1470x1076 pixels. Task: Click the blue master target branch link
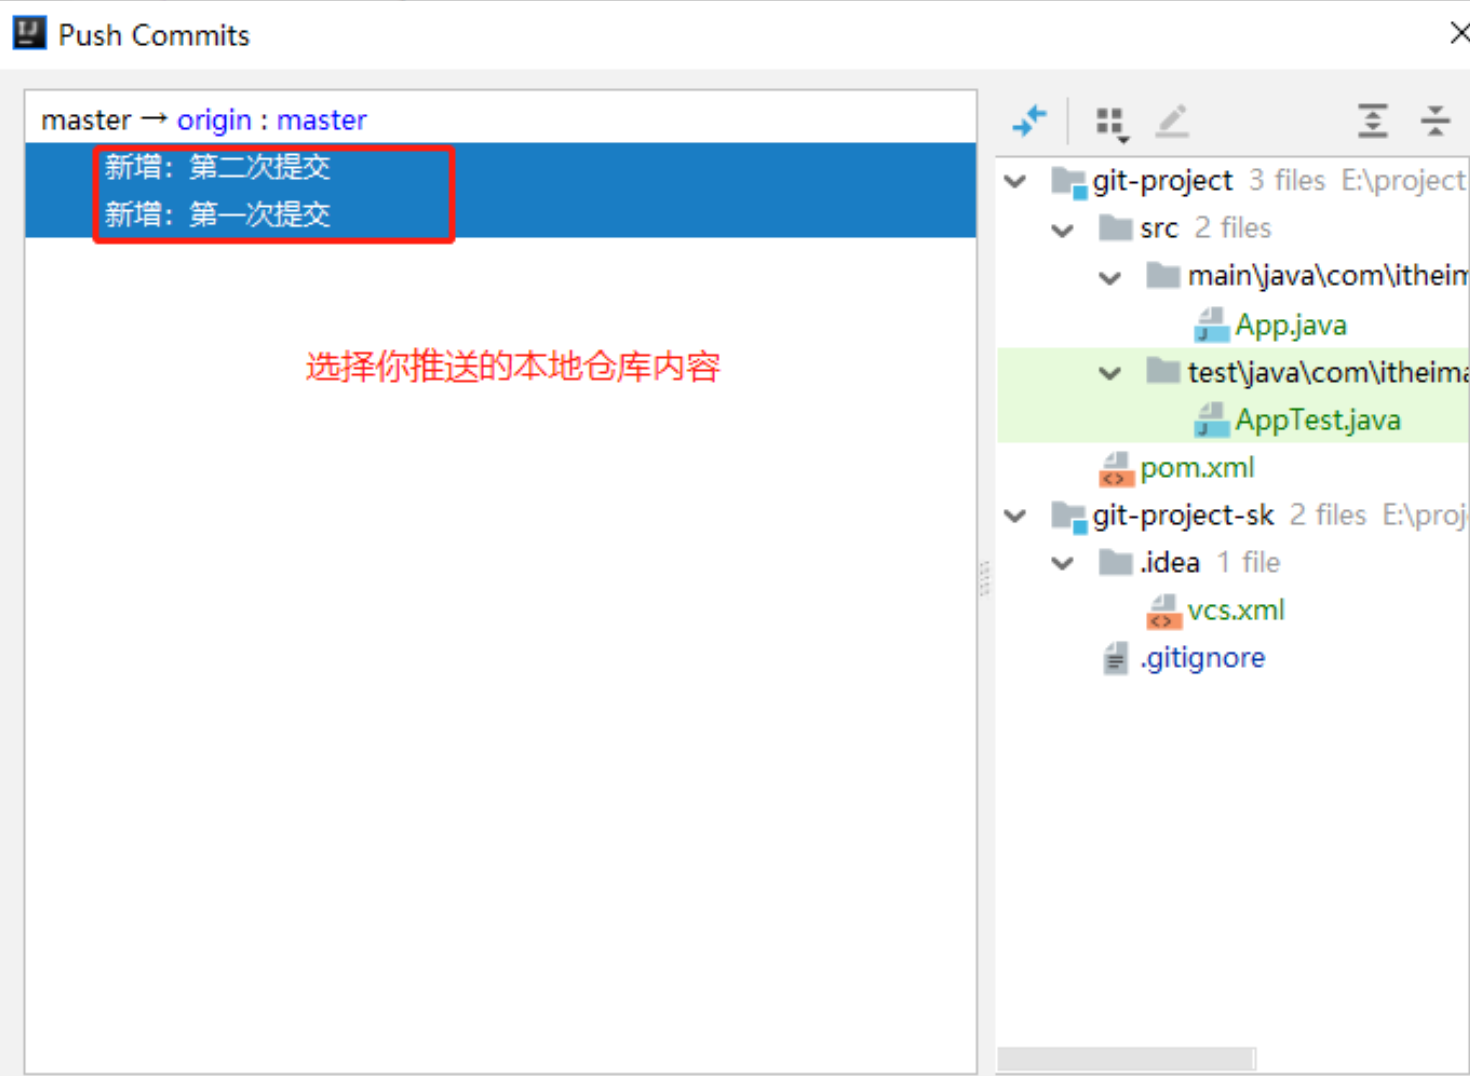coord(321,120)
